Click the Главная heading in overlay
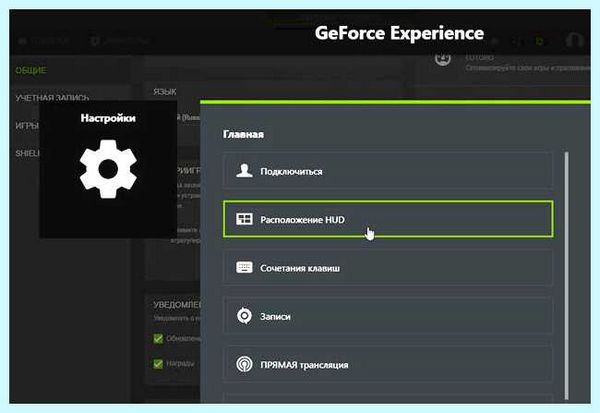Screen dimensions: 600x413 243,134
